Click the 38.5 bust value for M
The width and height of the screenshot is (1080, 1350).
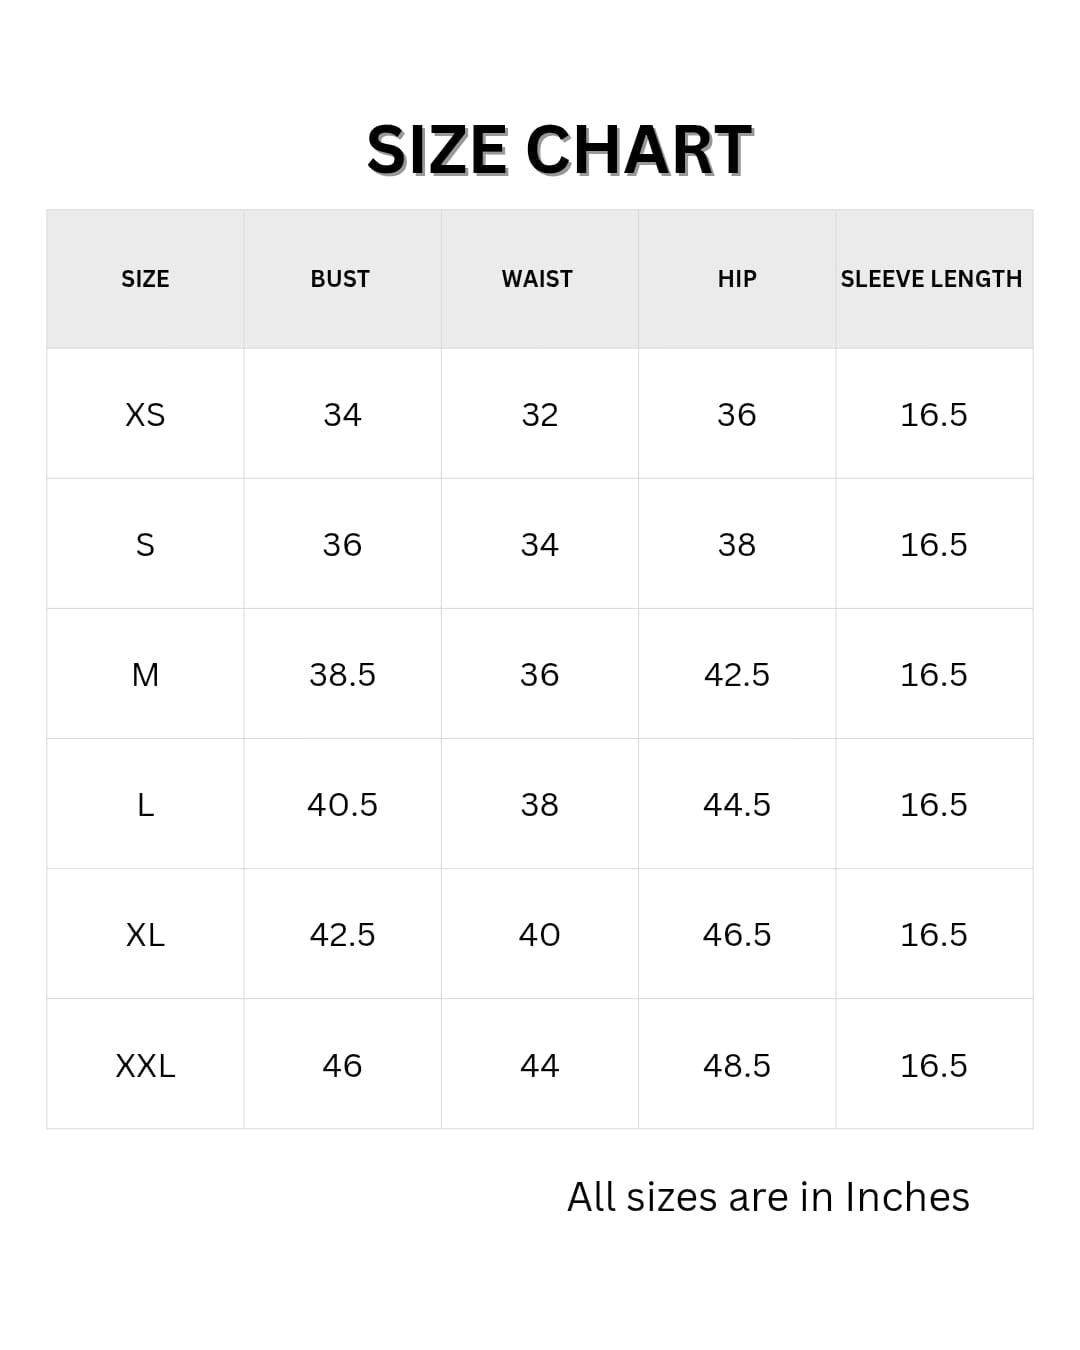click(342, 675)
